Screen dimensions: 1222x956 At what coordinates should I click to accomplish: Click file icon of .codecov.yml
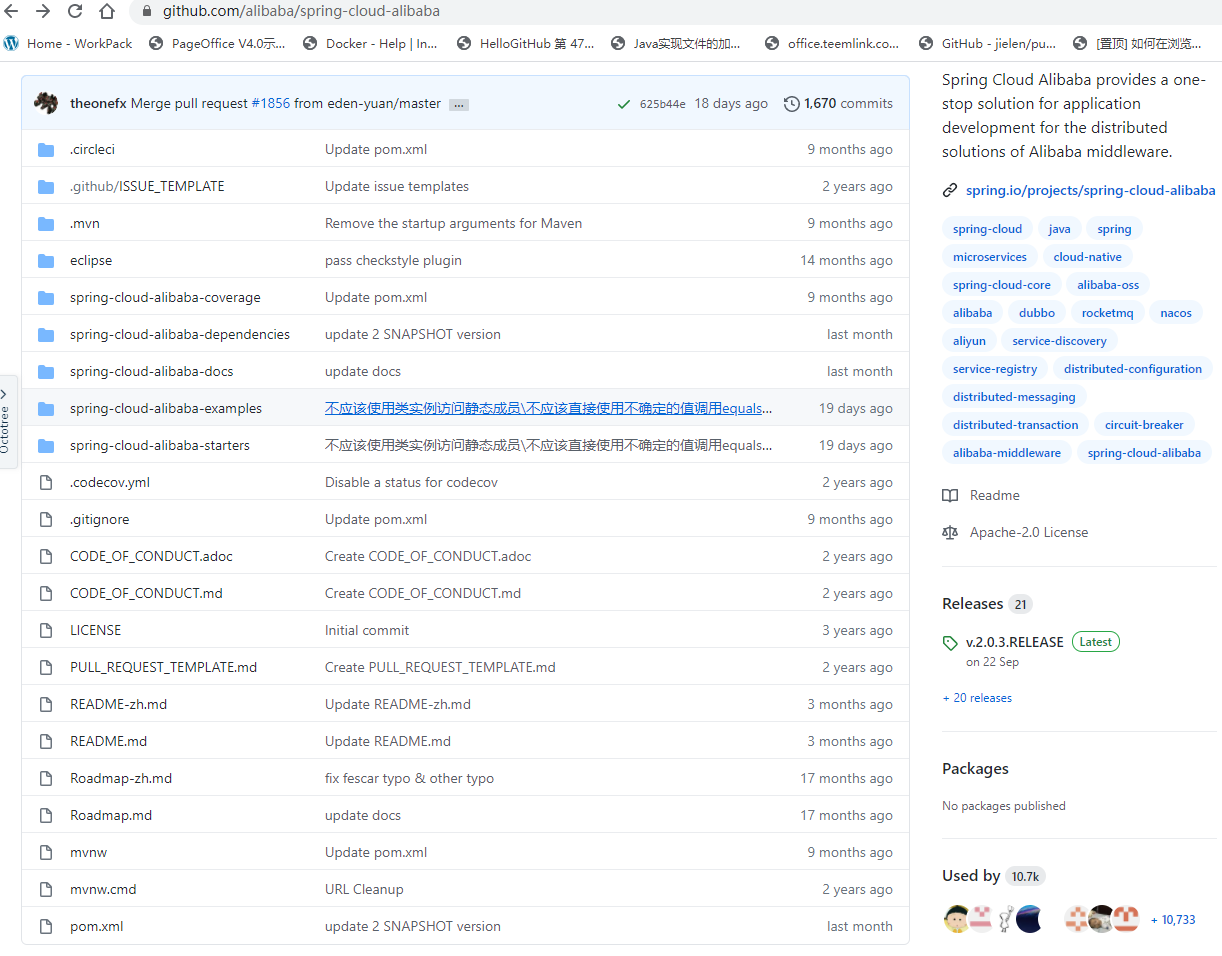tap(46, 482)
